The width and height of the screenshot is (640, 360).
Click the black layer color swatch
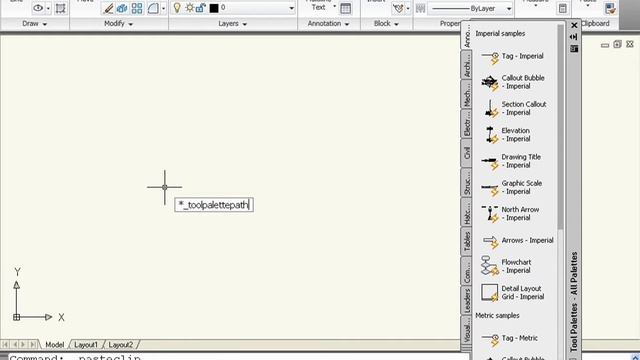point(214,8)
